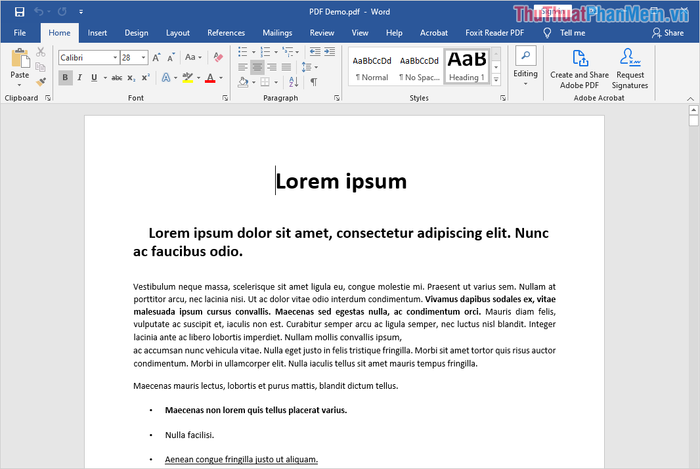This screenshot has height=469, width=700.
Task: Cut selection with the scissors icon
Action: tap(41, 52)
